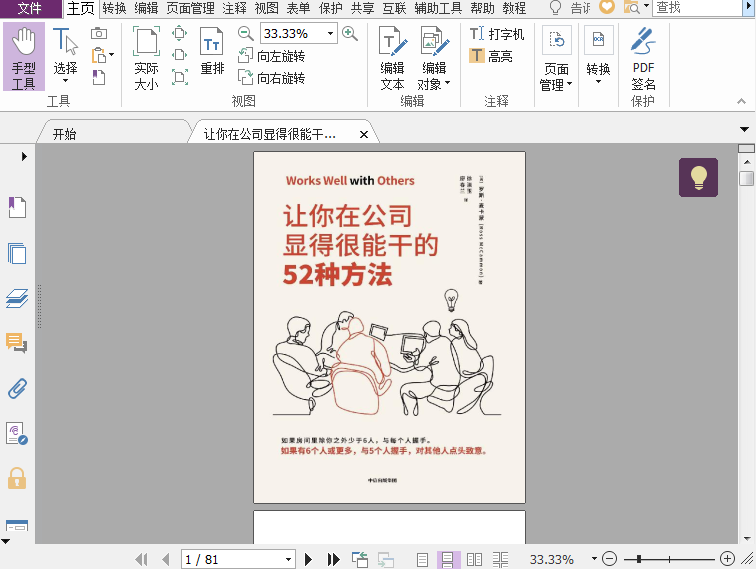Screen dimensions: 756x569
Task: Switch to single page view mode
Action: 422,559
